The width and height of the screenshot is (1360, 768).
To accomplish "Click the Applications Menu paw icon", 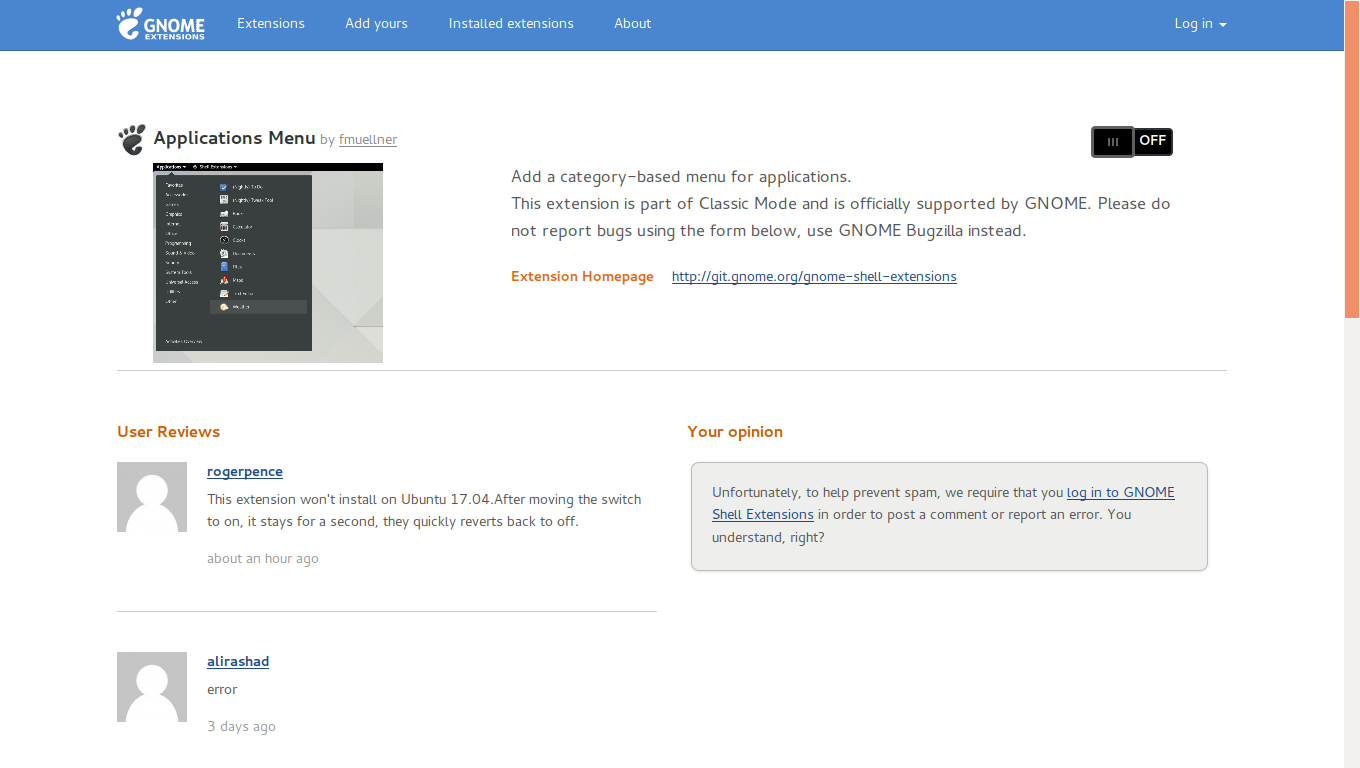I will pos(132,140).
